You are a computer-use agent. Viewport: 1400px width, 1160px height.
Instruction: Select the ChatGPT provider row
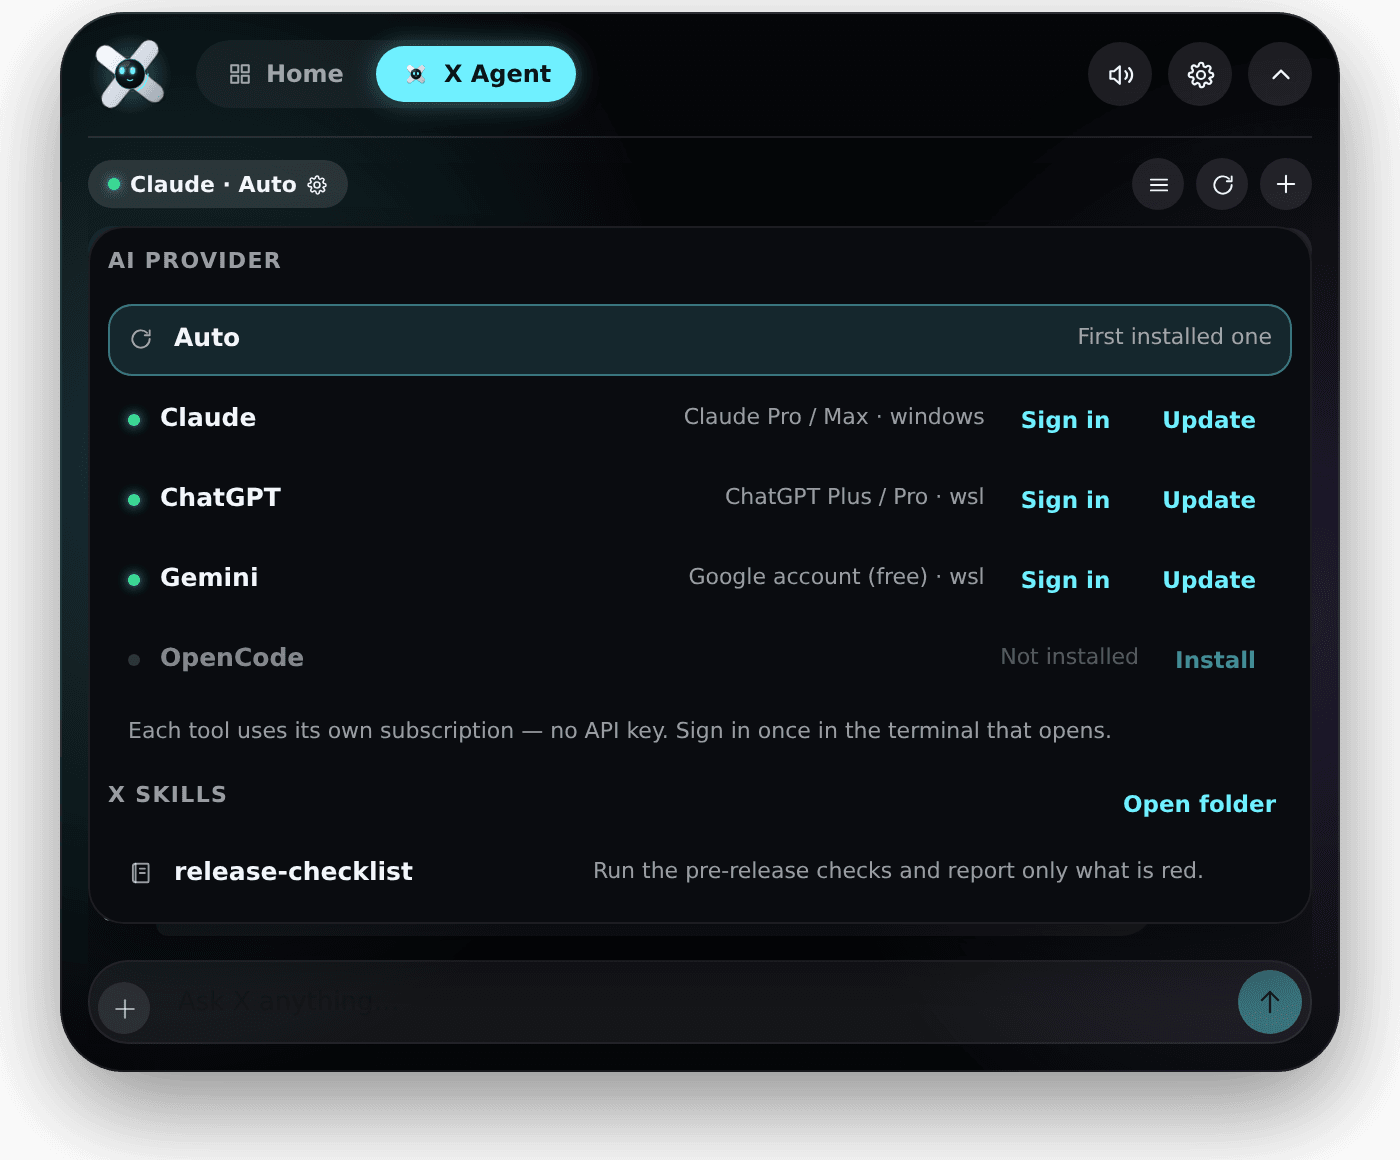point(700,498)
